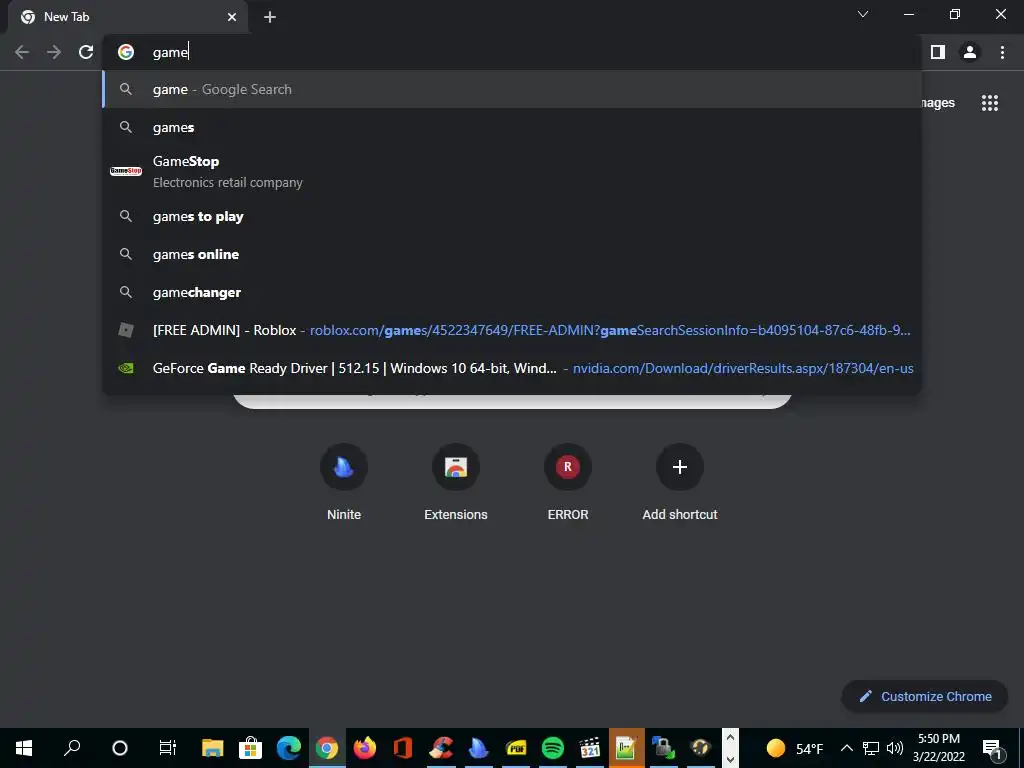Screen dimensions: 1024x768
Task: Select the New Tab tab
Action: (128, 17)
